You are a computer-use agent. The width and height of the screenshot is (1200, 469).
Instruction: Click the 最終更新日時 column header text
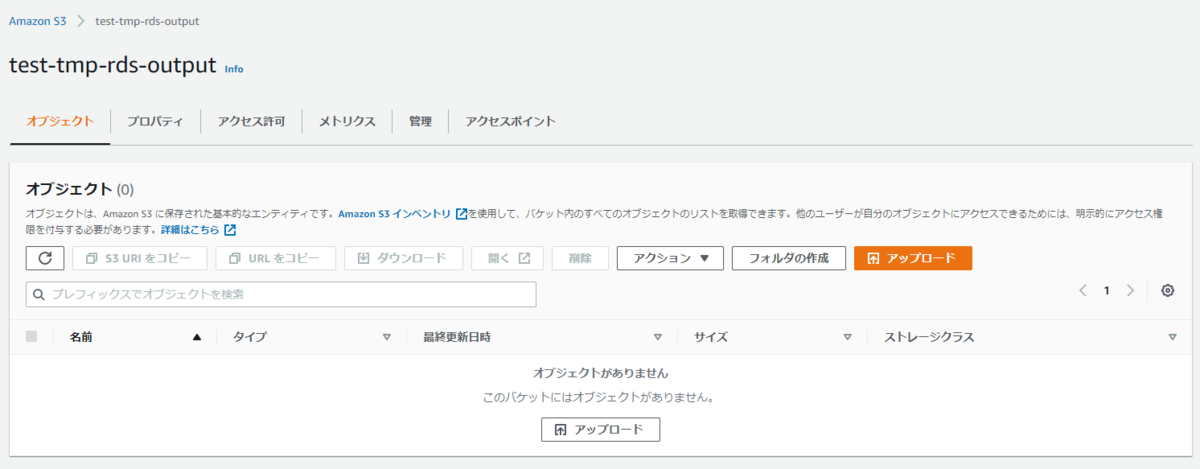[x=456, y=337]
